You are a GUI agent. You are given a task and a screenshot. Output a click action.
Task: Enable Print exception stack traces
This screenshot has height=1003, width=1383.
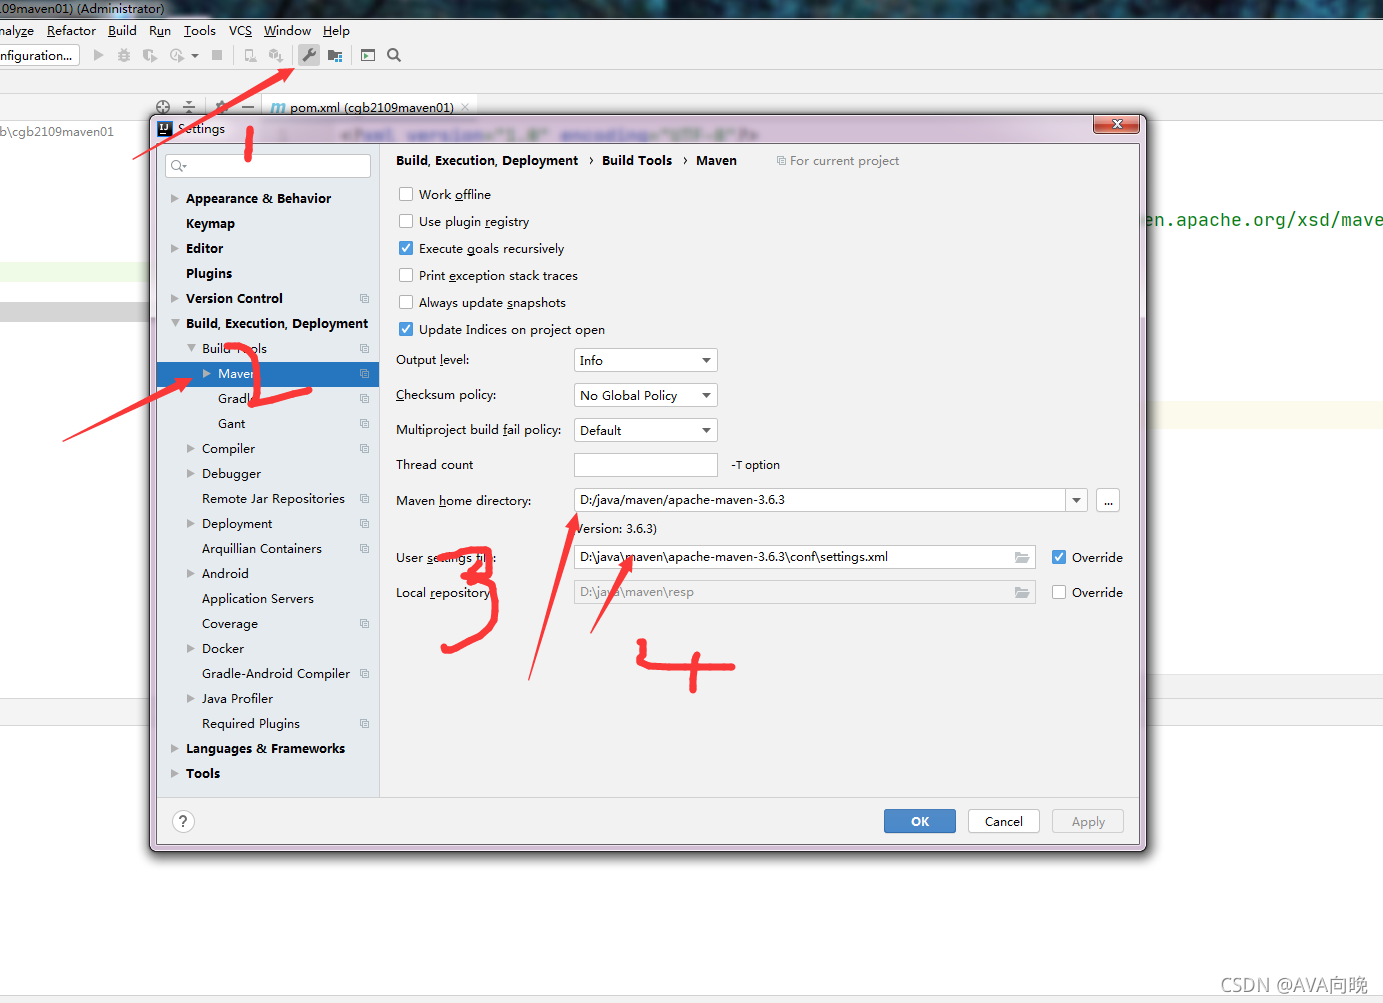click(406, 275)
